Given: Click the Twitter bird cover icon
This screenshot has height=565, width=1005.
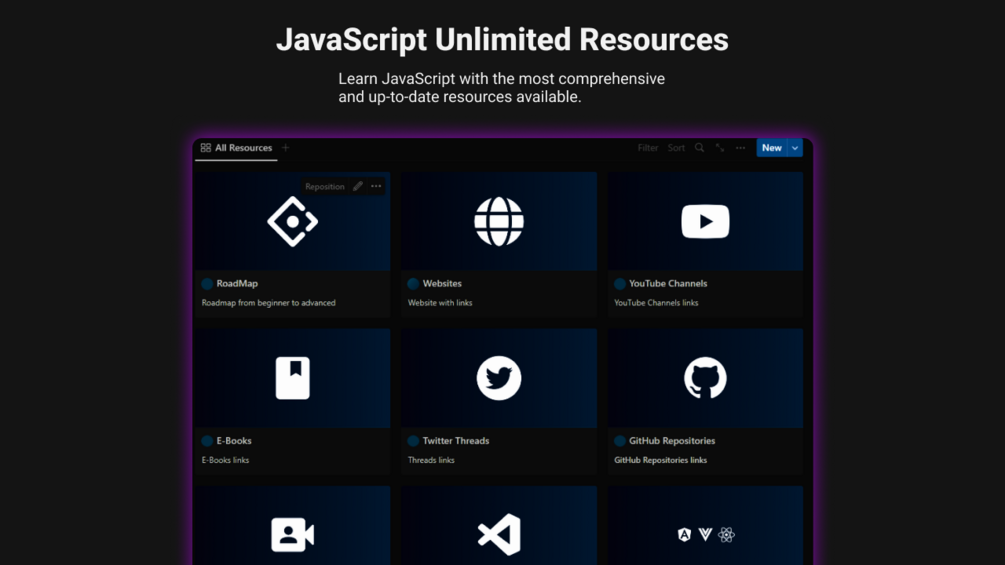Looking at the screenshot, I should tap(499, 378).
